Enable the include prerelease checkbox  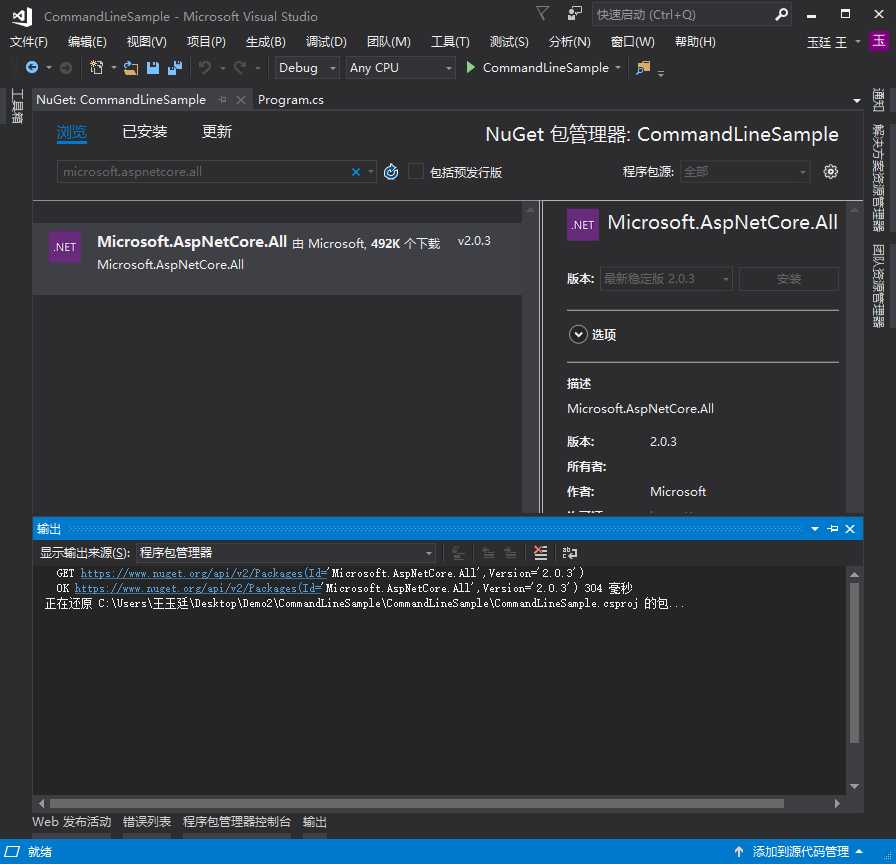[x=416, y=171]
